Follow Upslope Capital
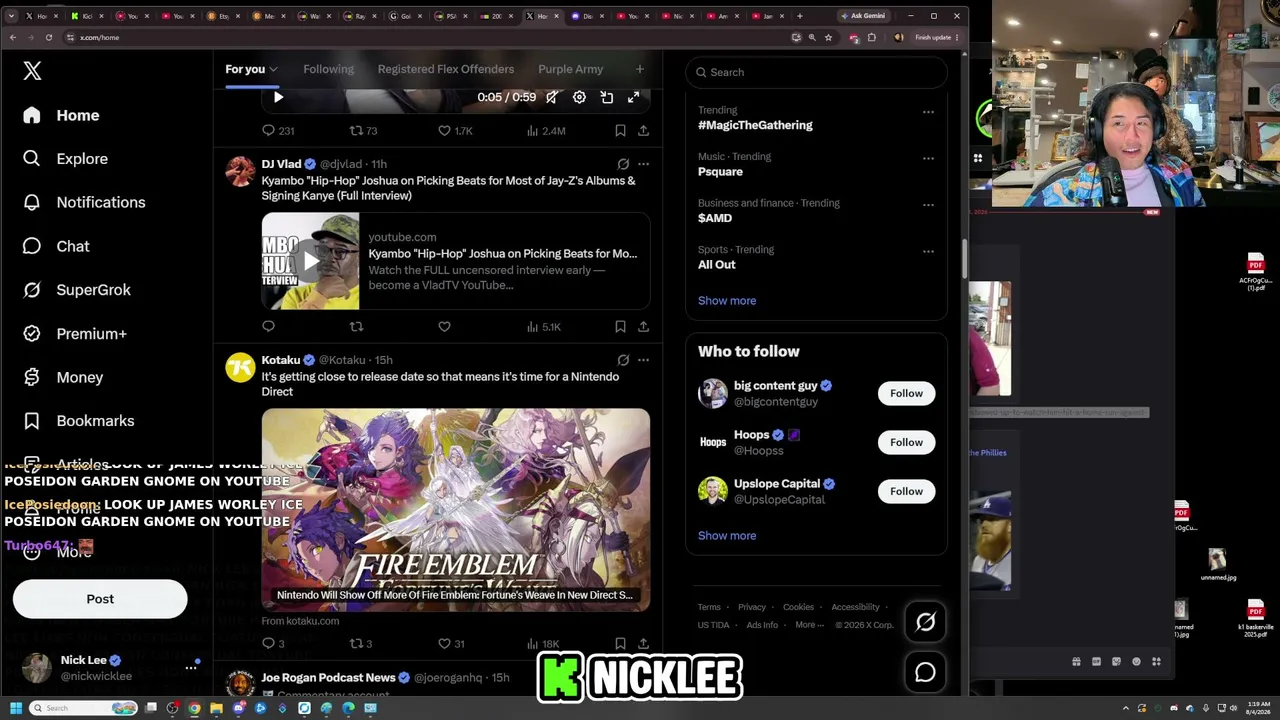The image size is (1280, 720). coord(906,491)
